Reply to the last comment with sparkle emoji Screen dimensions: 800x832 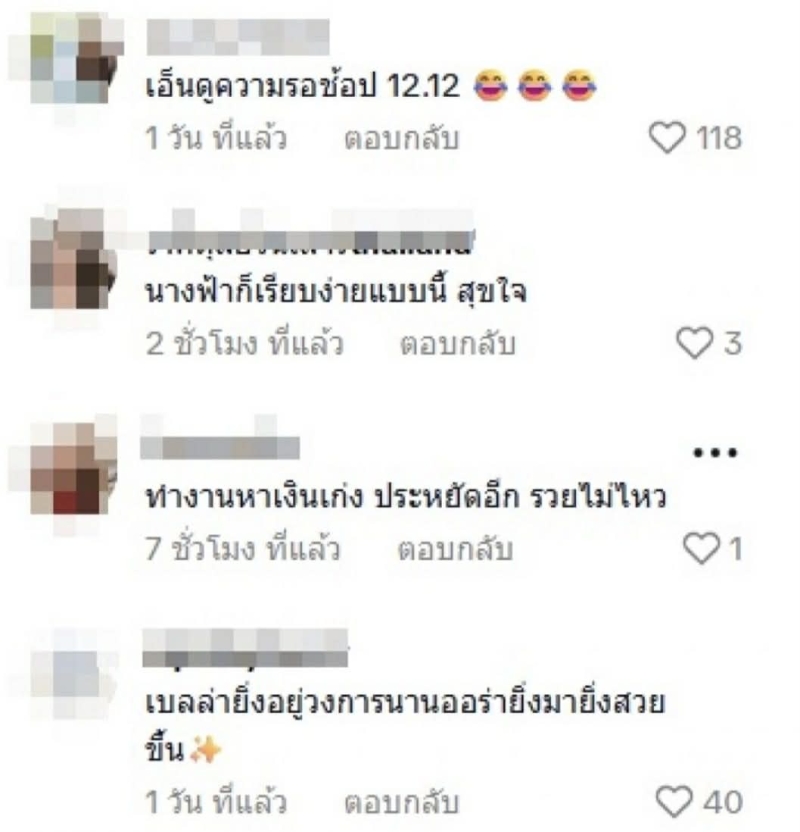click(x=401, y=803)
